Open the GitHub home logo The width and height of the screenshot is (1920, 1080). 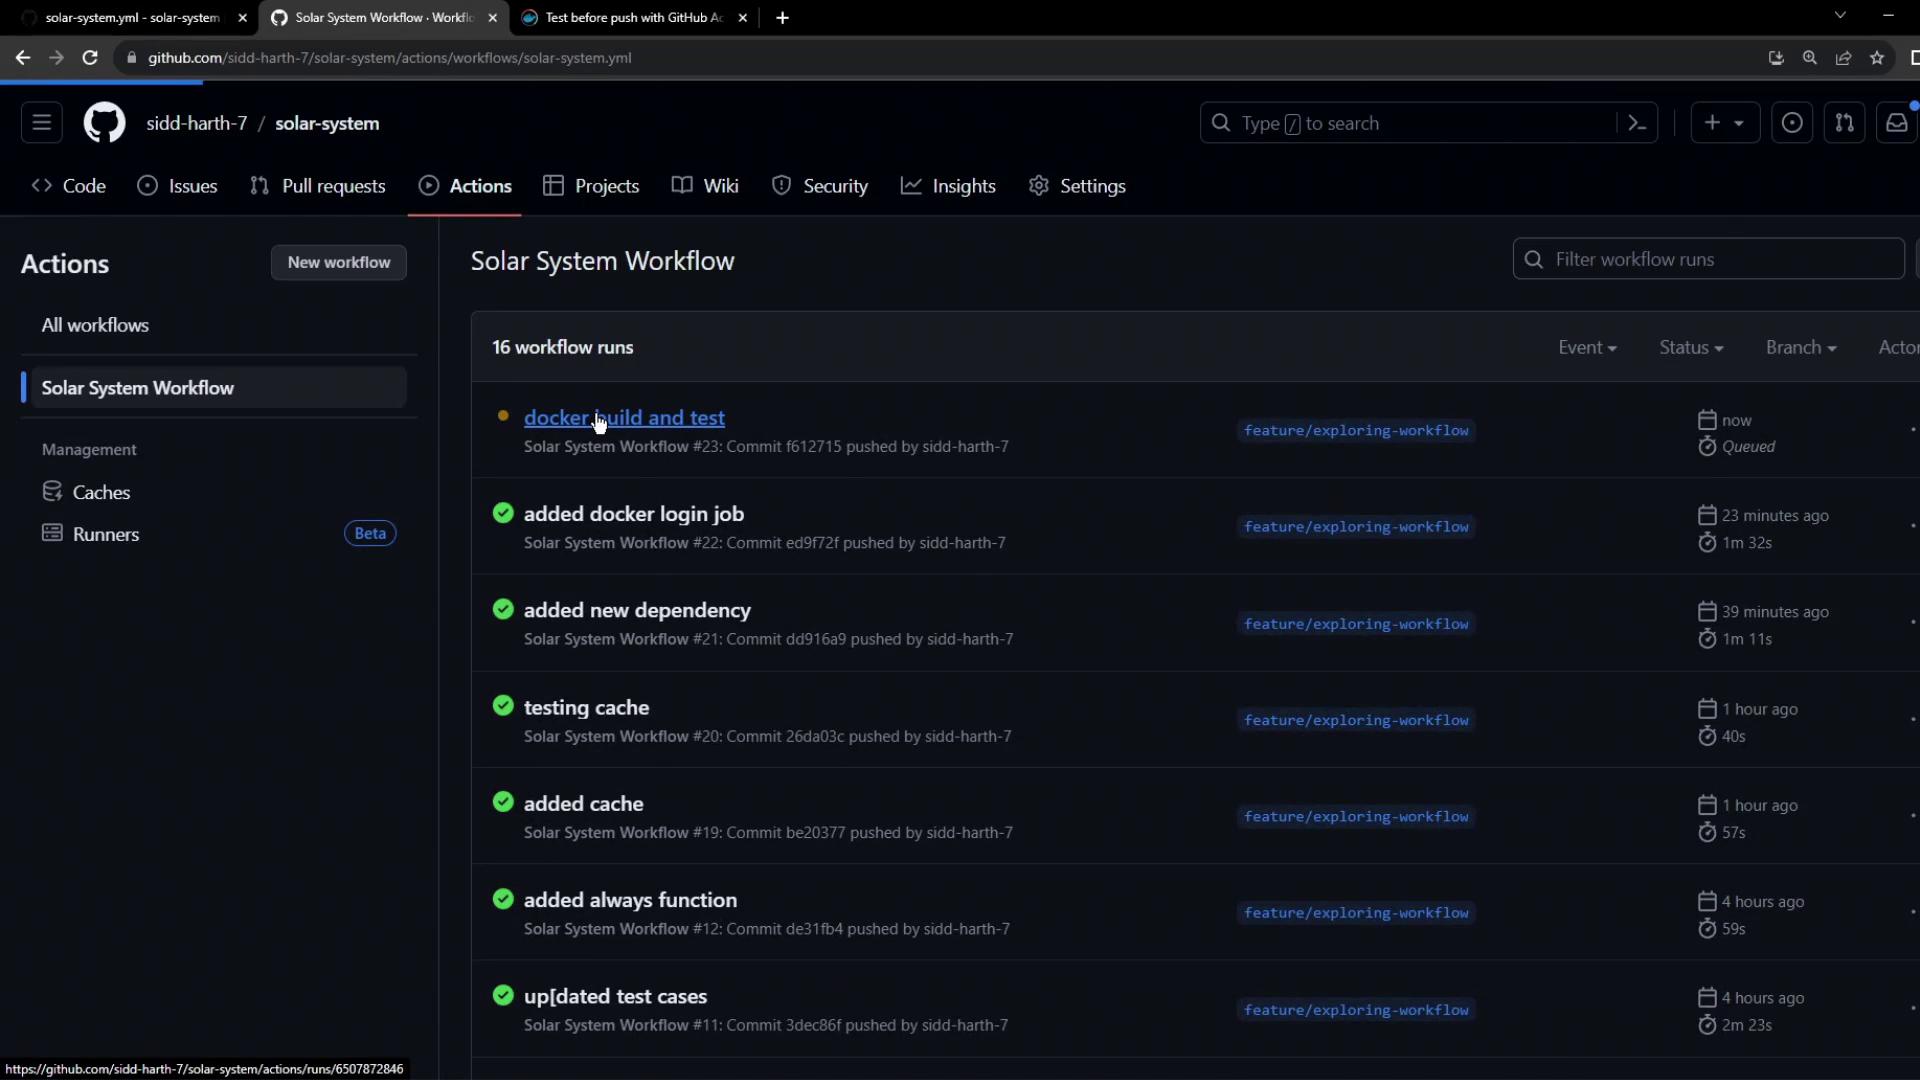[x=104, y=123]
